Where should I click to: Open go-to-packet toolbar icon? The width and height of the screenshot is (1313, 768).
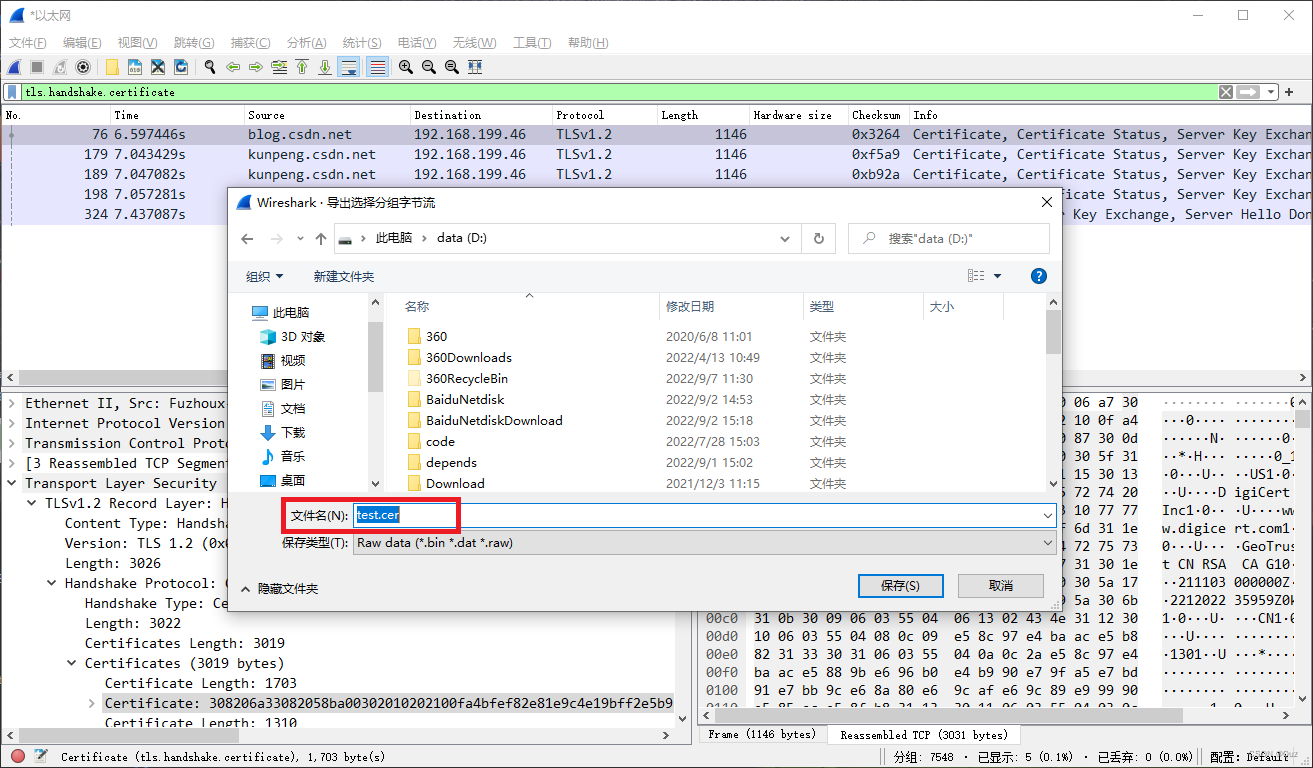[279, 67]
